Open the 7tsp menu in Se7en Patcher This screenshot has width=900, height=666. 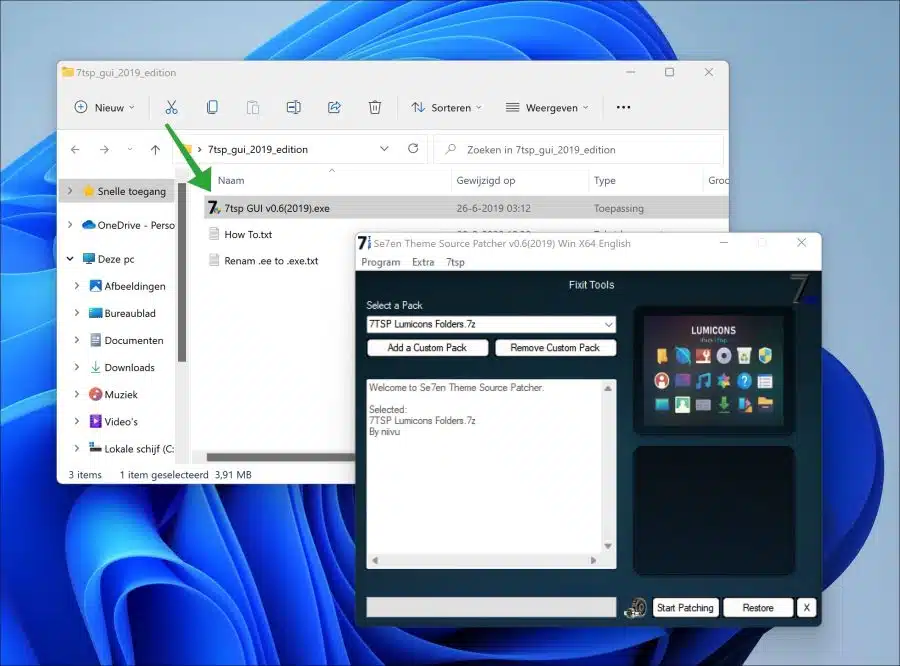[455, 262]
